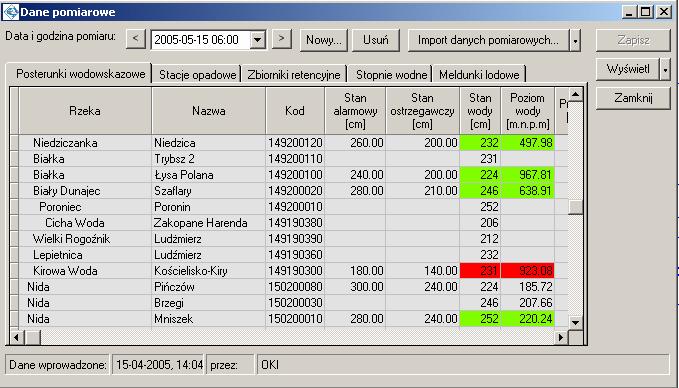
Task: Select the Lepietnica river cell
Action: tap(85, 255)
